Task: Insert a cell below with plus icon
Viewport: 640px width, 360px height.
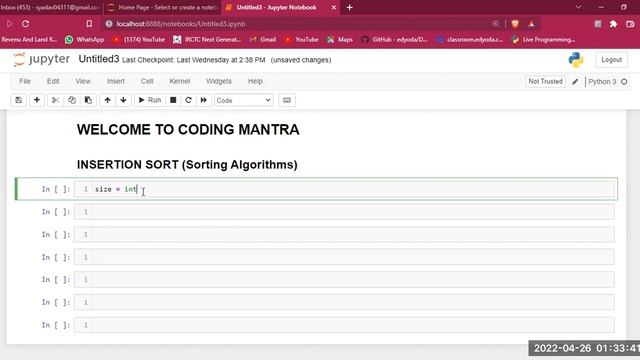Action: [x=37, y=100]
